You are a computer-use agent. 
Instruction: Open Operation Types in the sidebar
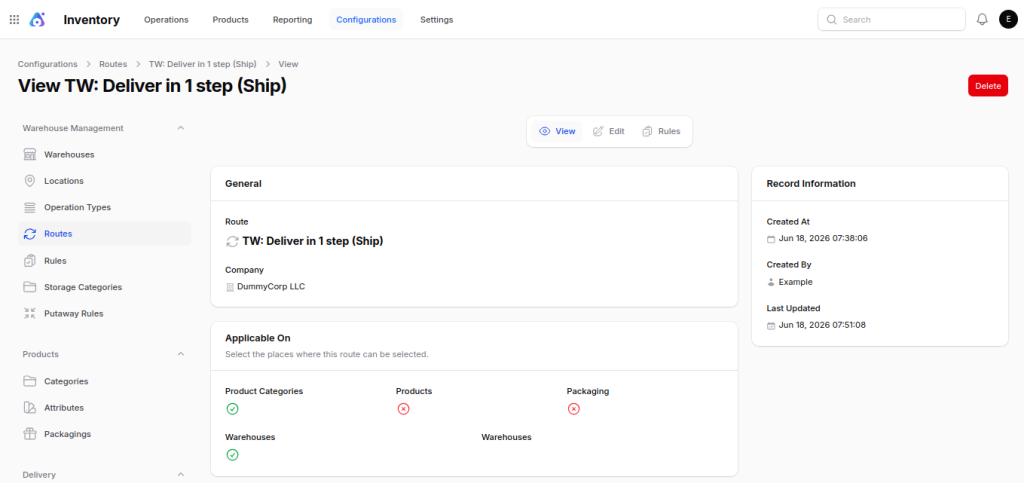pyautogui.click(x=105, y=208)
